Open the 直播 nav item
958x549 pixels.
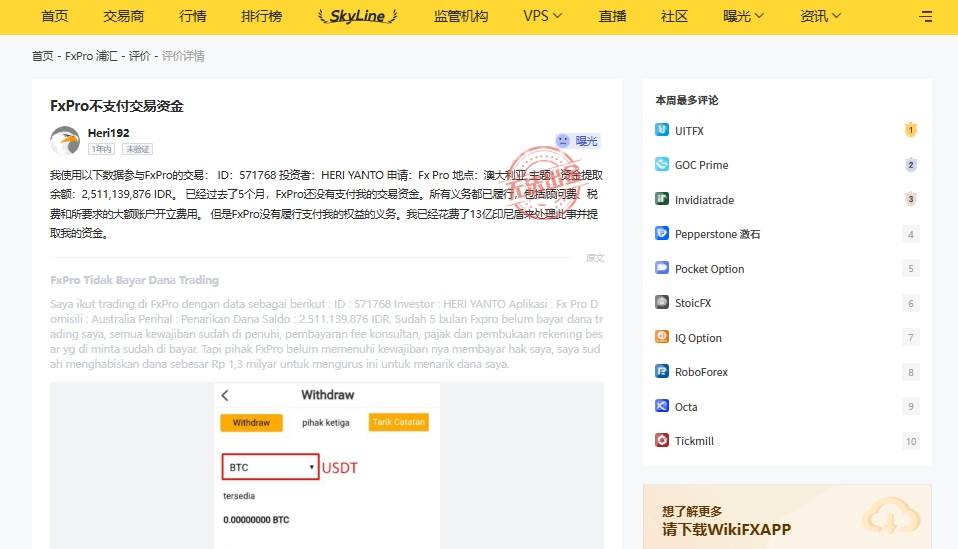point(612,16)
